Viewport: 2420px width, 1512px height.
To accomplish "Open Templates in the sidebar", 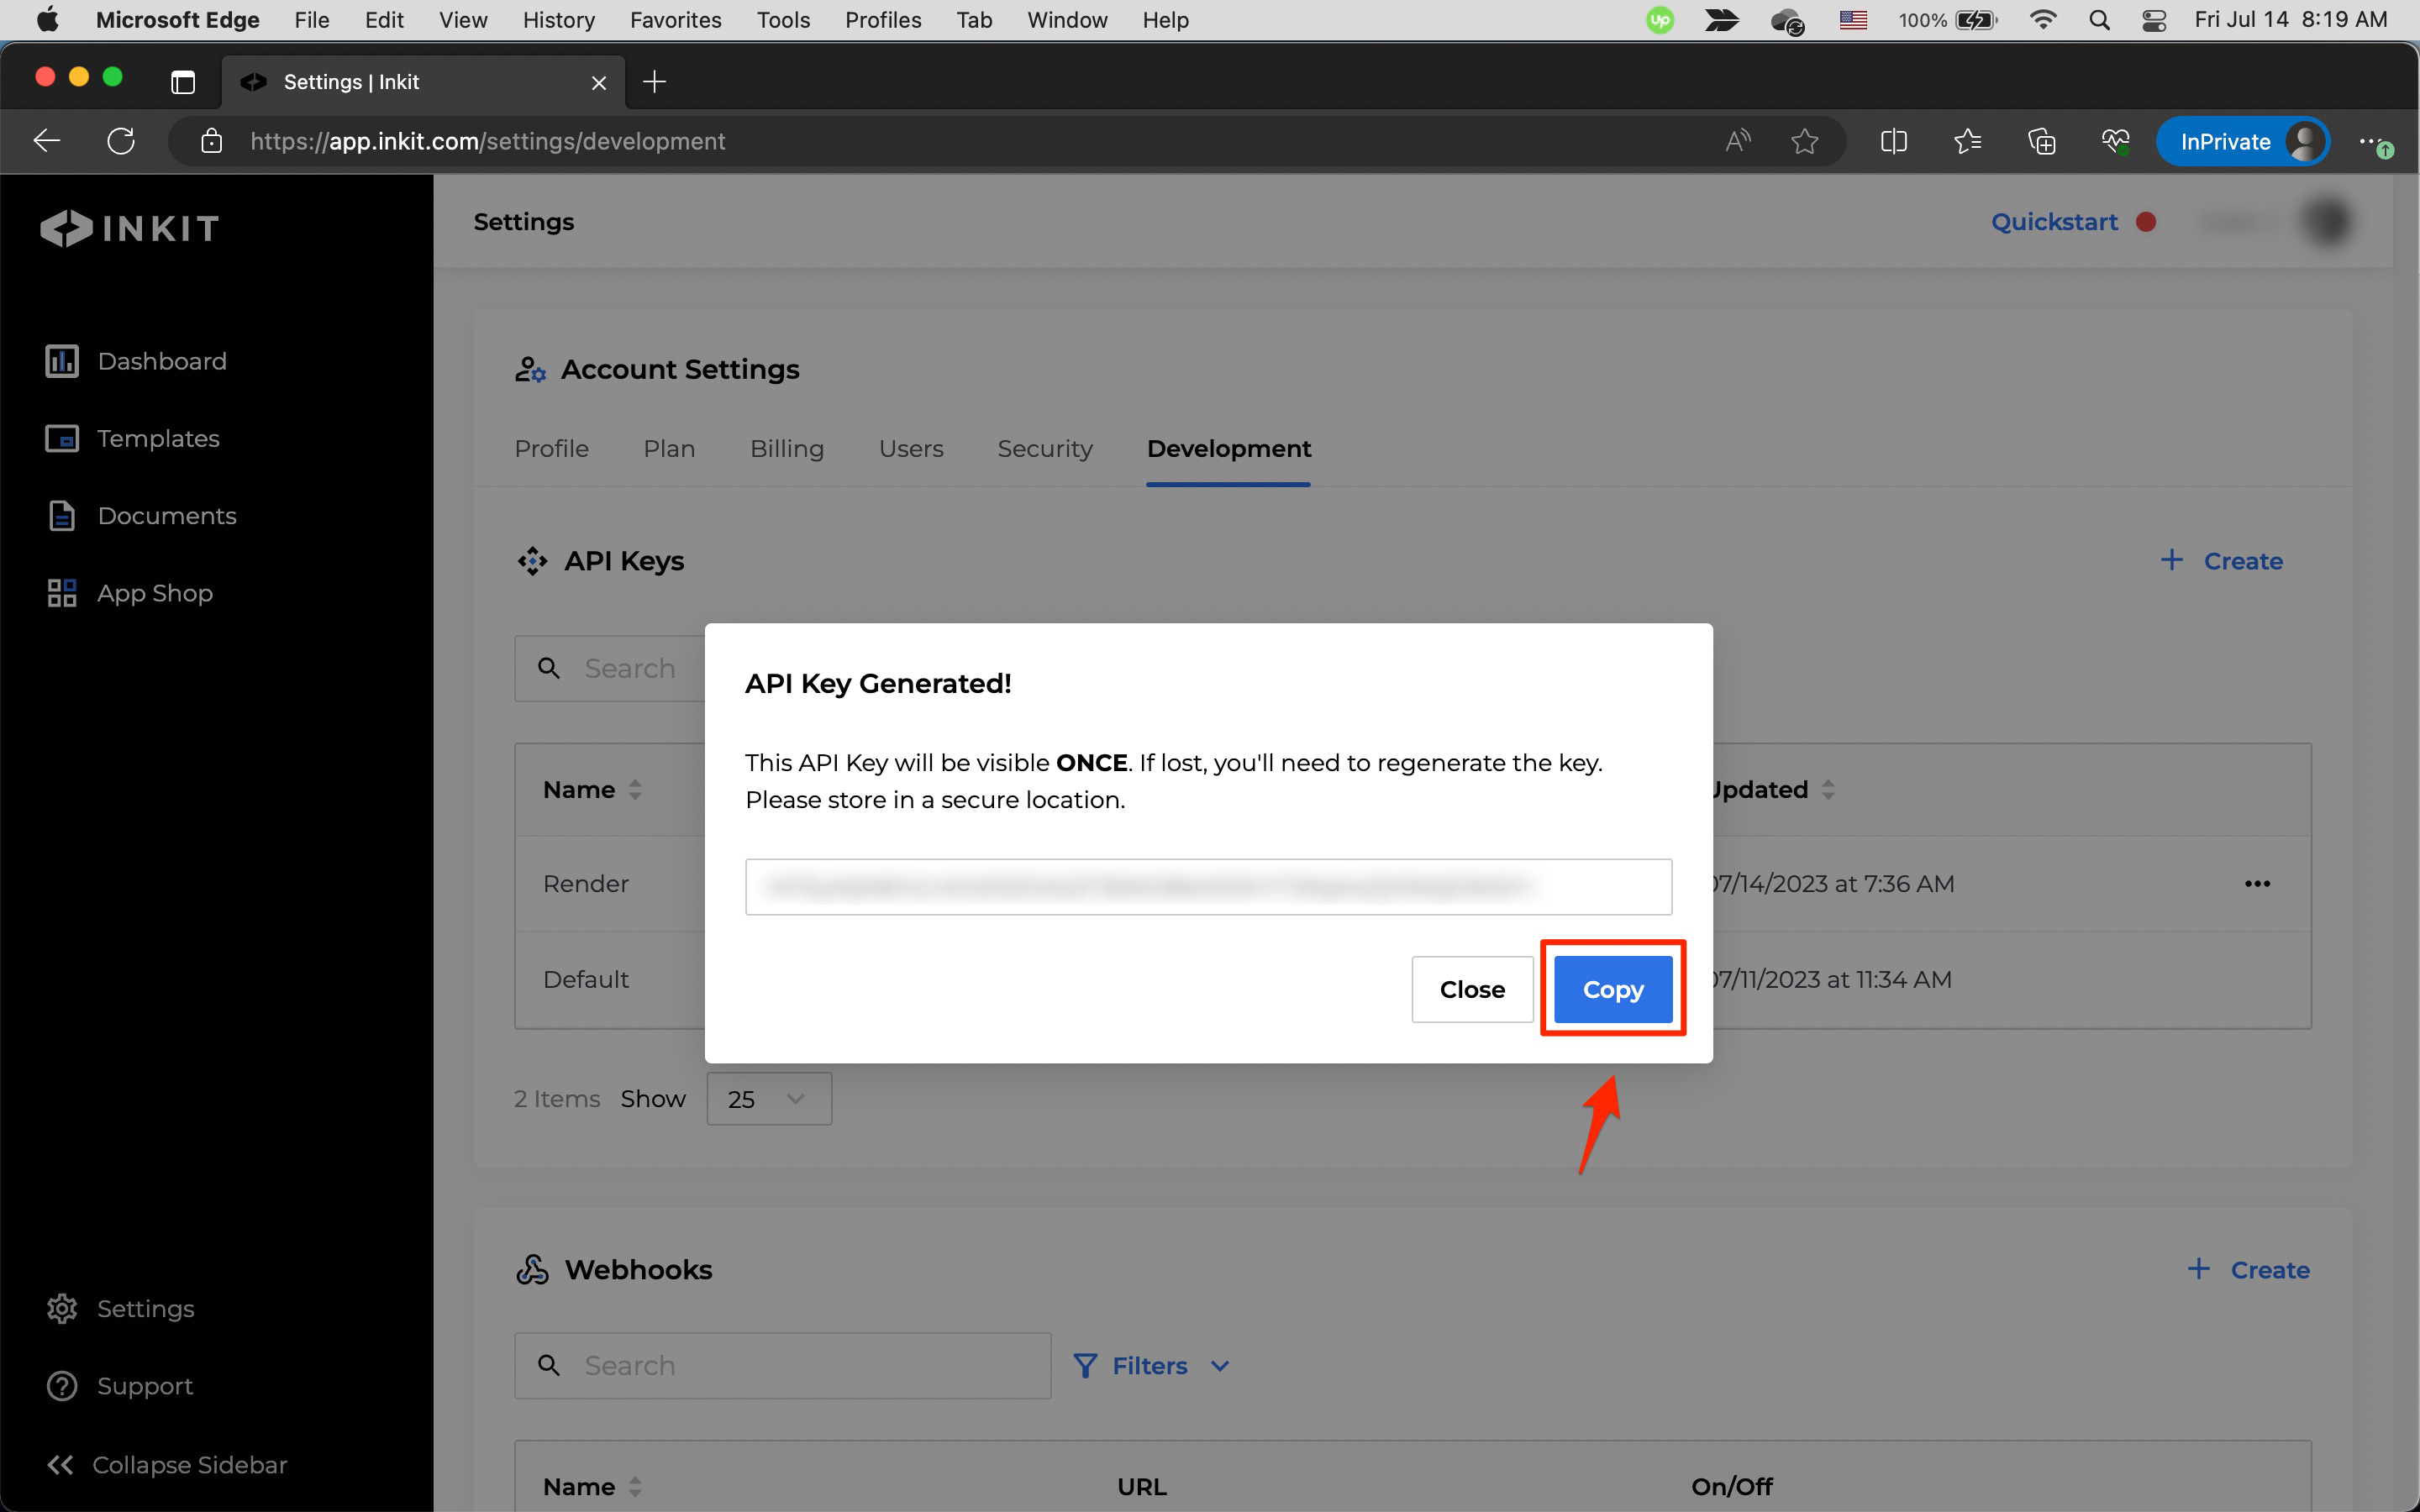I will point(158,438).
